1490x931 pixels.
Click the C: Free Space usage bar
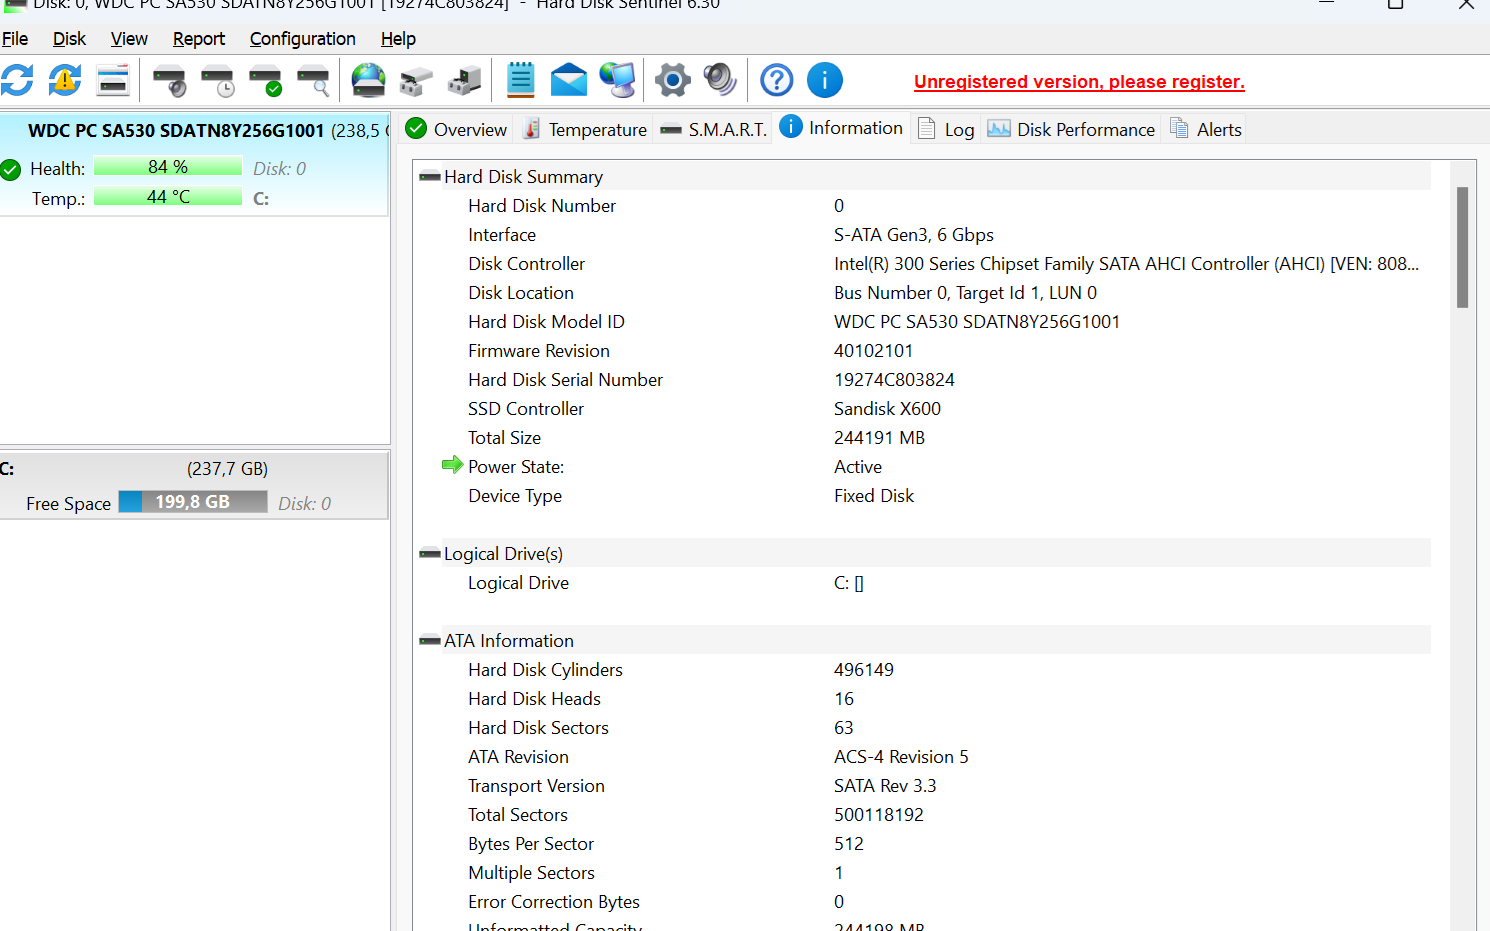click(x=193, y=503)
